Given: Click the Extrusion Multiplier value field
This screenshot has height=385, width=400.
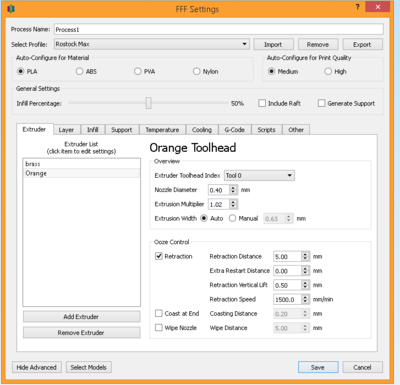Looking at the screenshot, I should 219,204.
